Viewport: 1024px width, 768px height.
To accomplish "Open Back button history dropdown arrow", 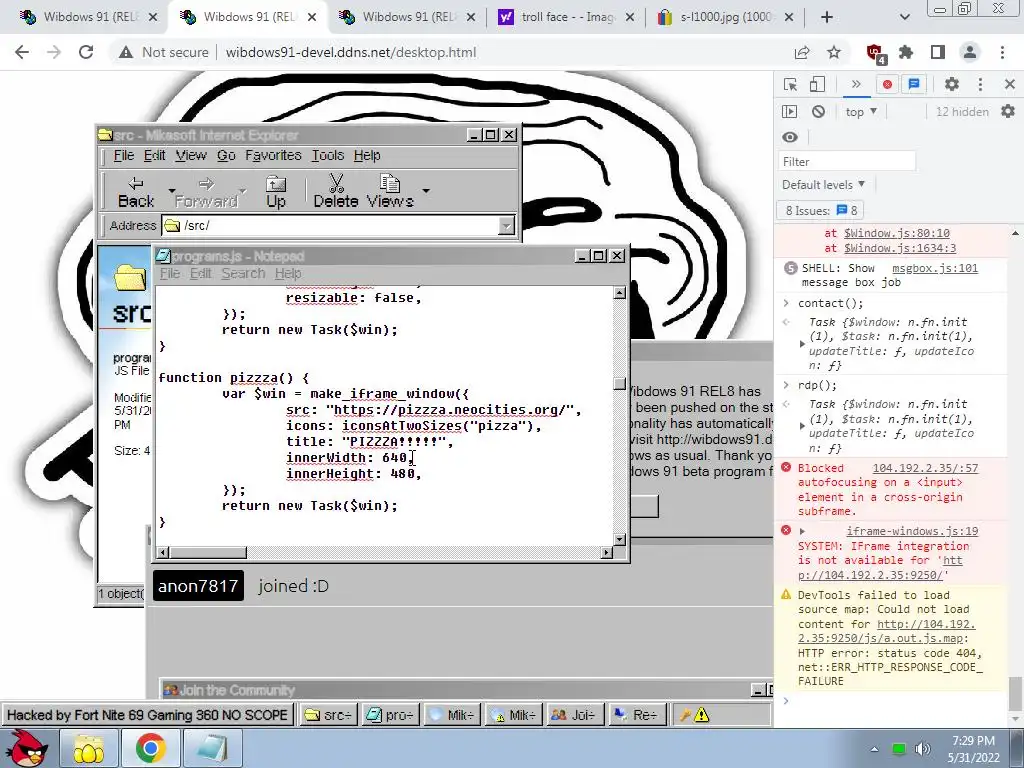I will pyautogui.click(x=172, y=191).
